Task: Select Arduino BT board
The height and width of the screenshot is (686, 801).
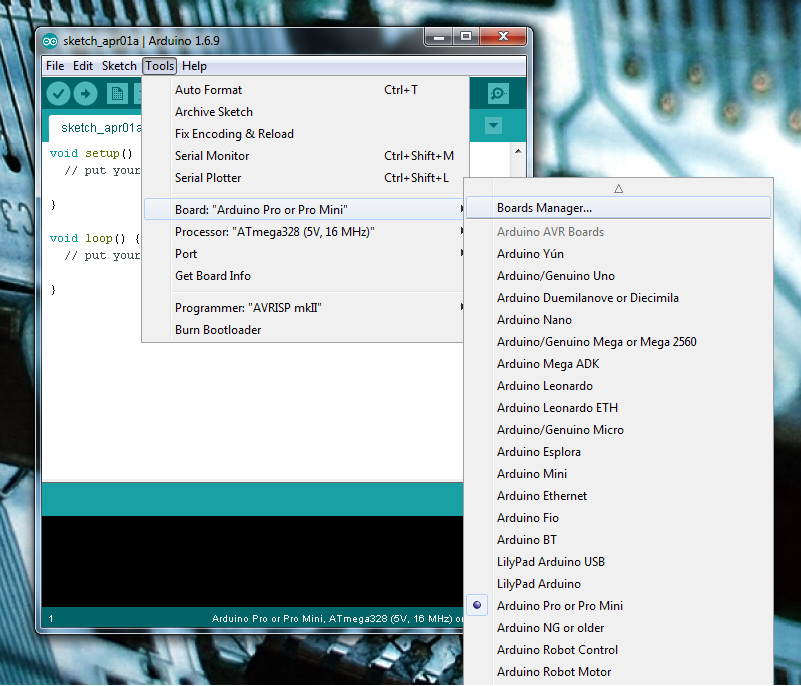Action: 619,539
